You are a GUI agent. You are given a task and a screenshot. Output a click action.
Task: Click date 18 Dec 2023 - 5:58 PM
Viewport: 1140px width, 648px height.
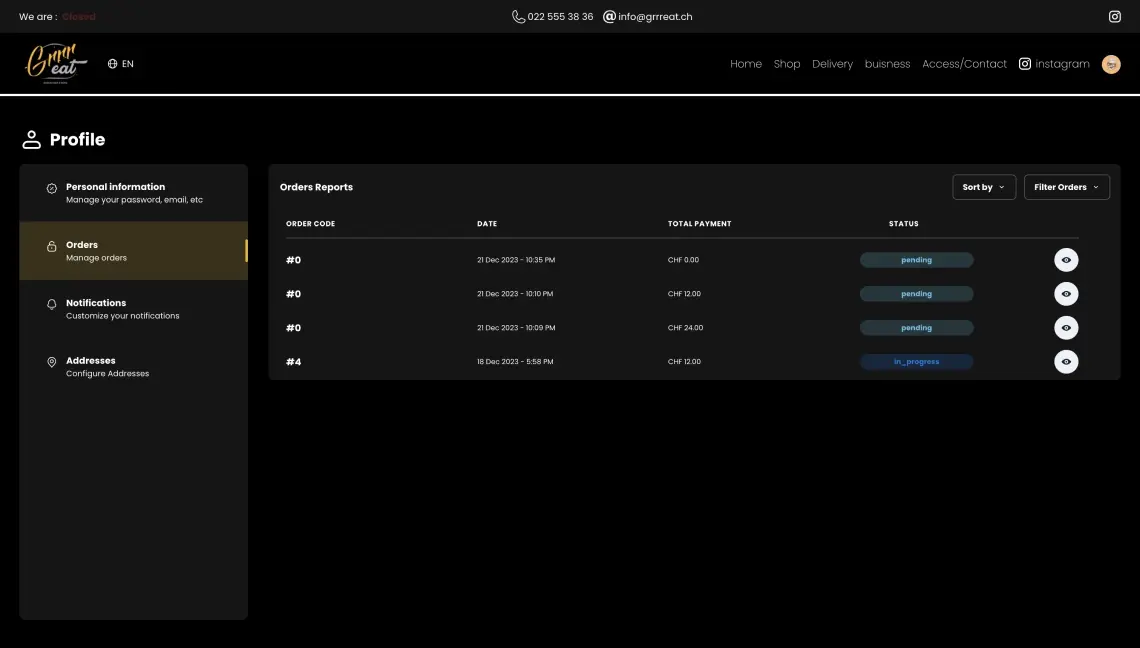click(x=515, y=361)
